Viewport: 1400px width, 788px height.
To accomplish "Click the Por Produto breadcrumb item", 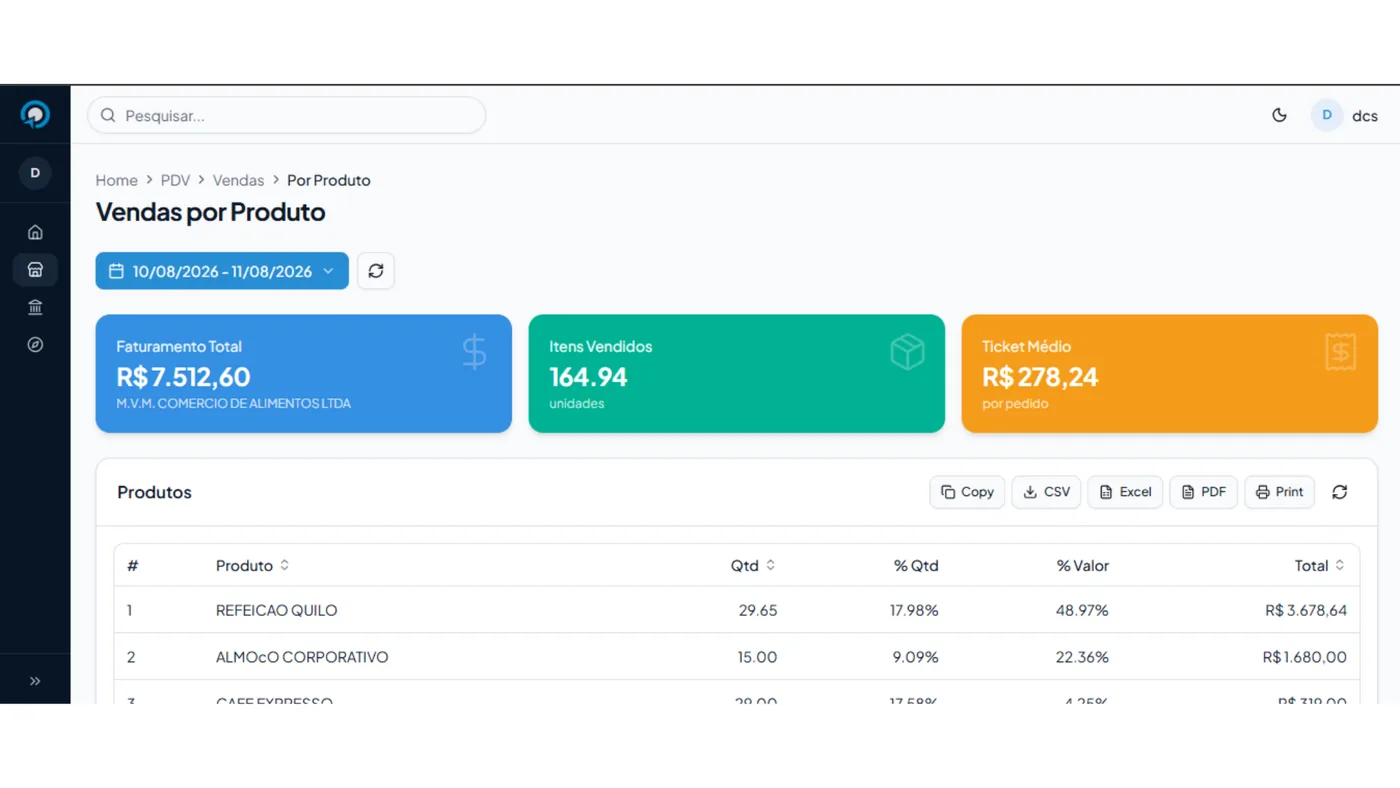I will pyautogui.click(x=329, y=180).
